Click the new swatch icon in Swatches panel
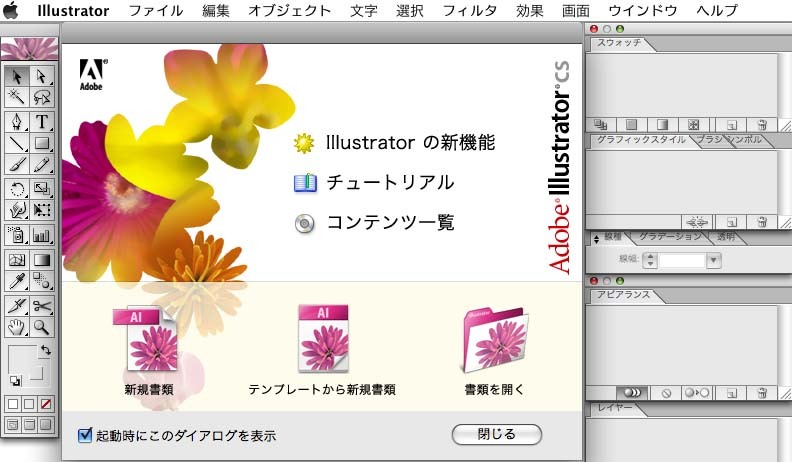 (731, 125)
